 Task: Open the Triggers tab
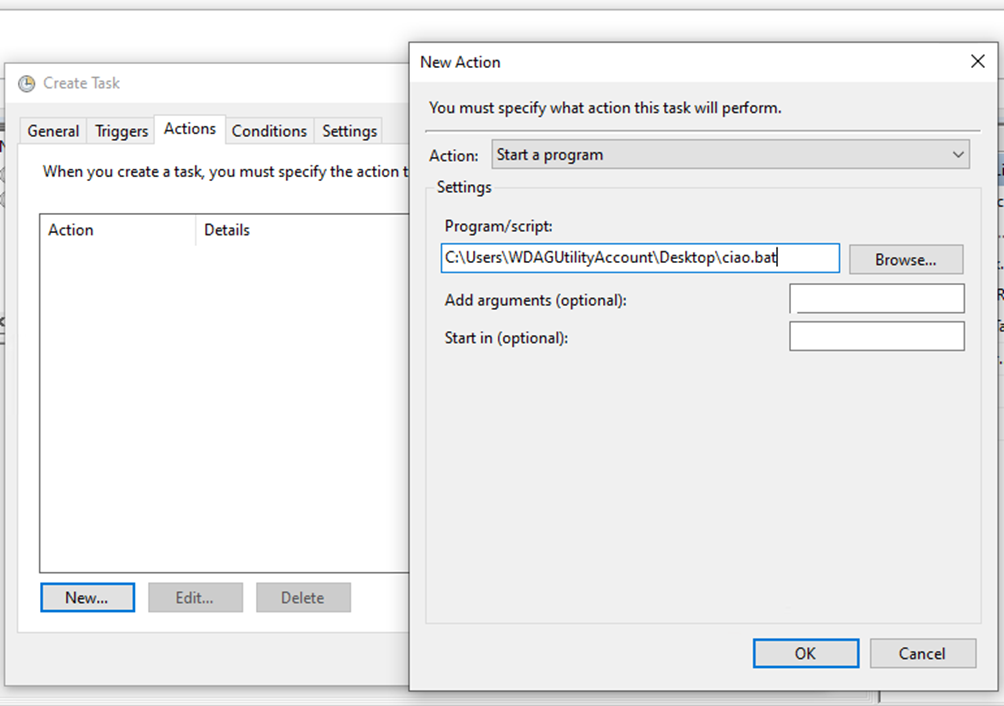pyautogui.click(x=121, y=131)
